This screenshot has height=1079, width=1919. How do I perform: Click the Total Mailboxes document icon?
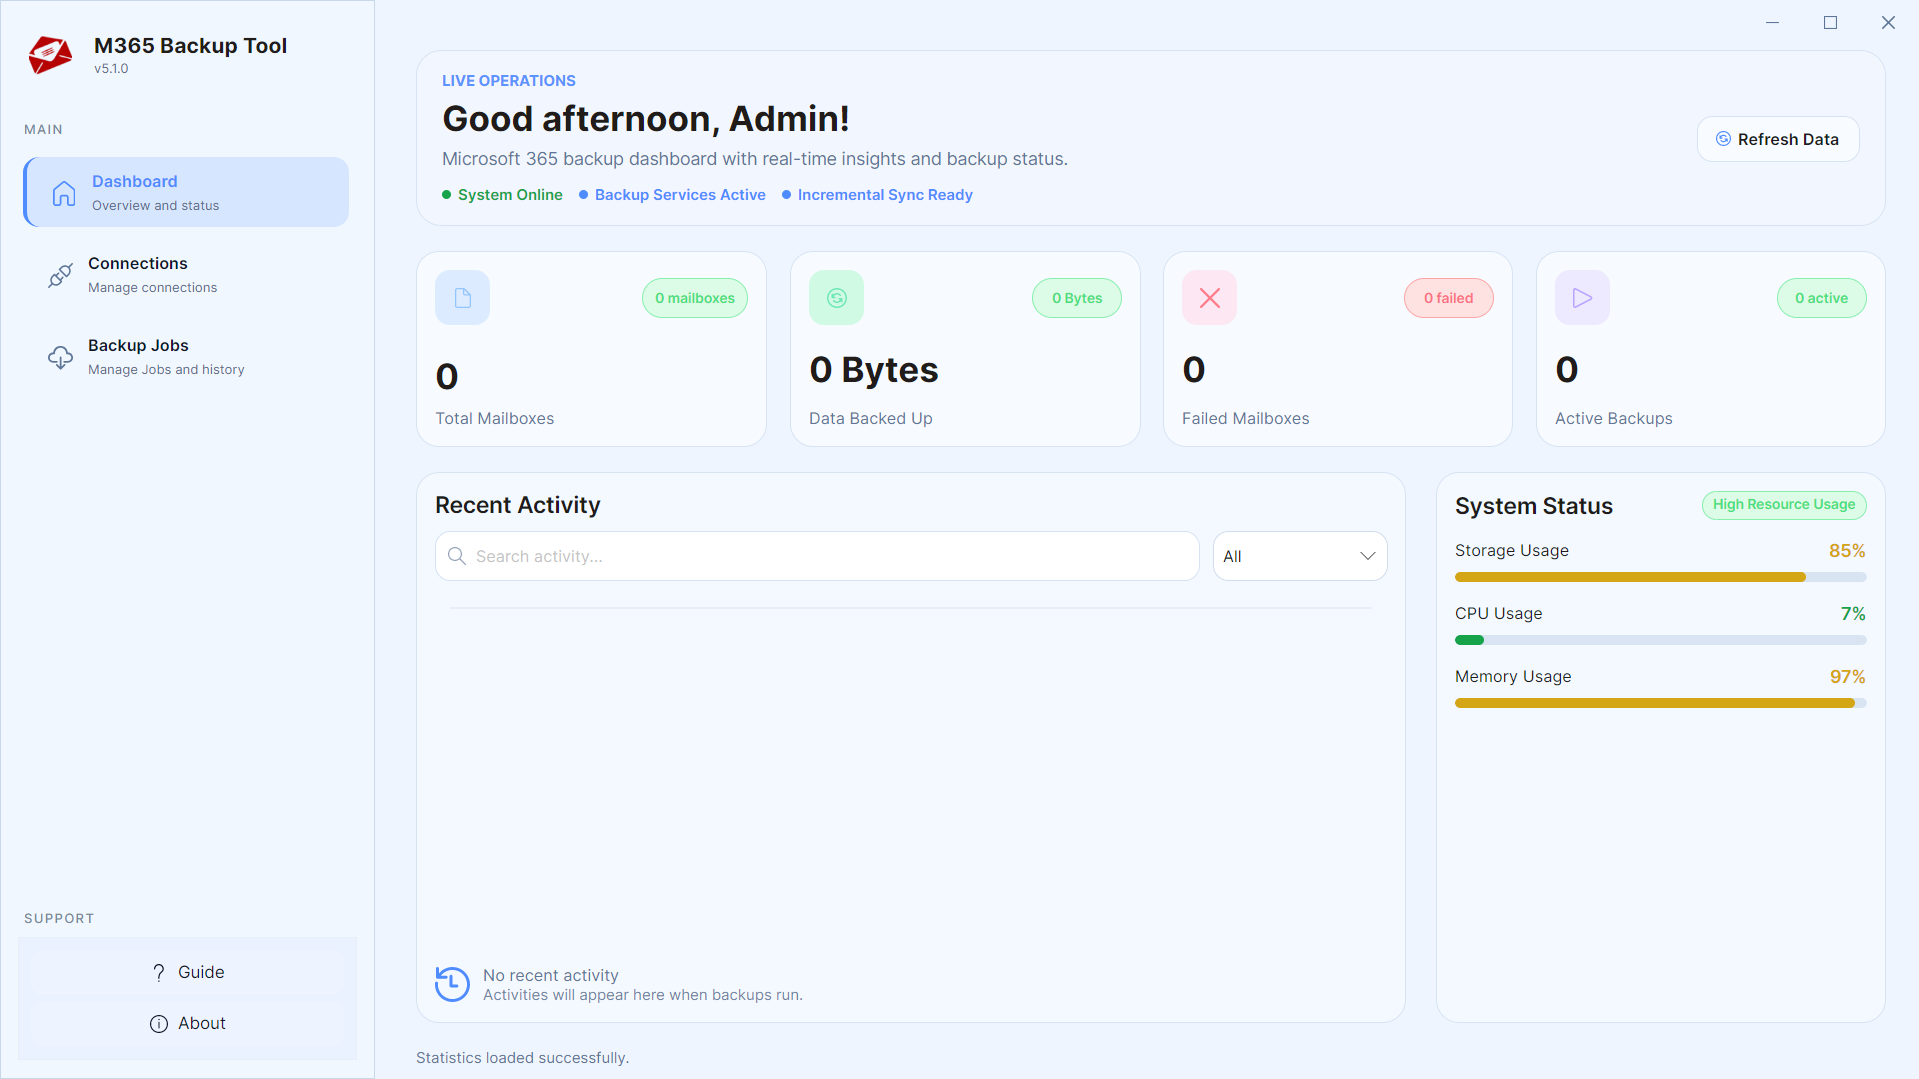[462, 298]
